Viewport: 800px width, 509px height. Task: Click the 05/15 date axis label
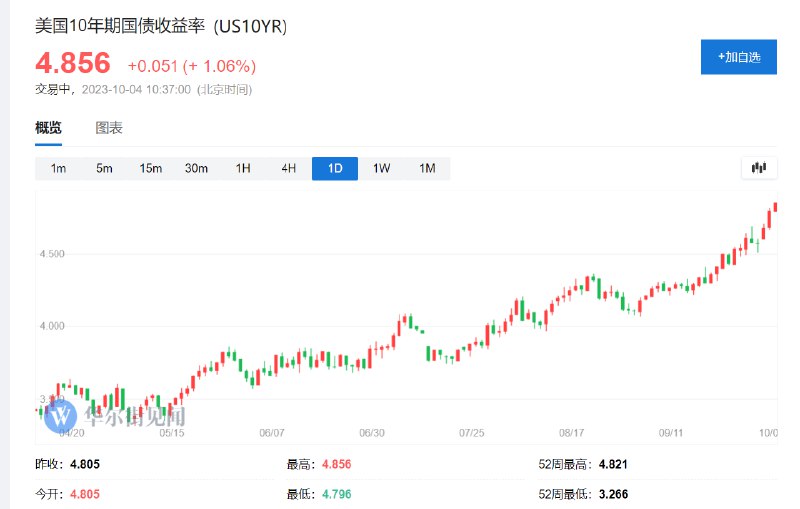pyautogui.click(x=172, y=433)
